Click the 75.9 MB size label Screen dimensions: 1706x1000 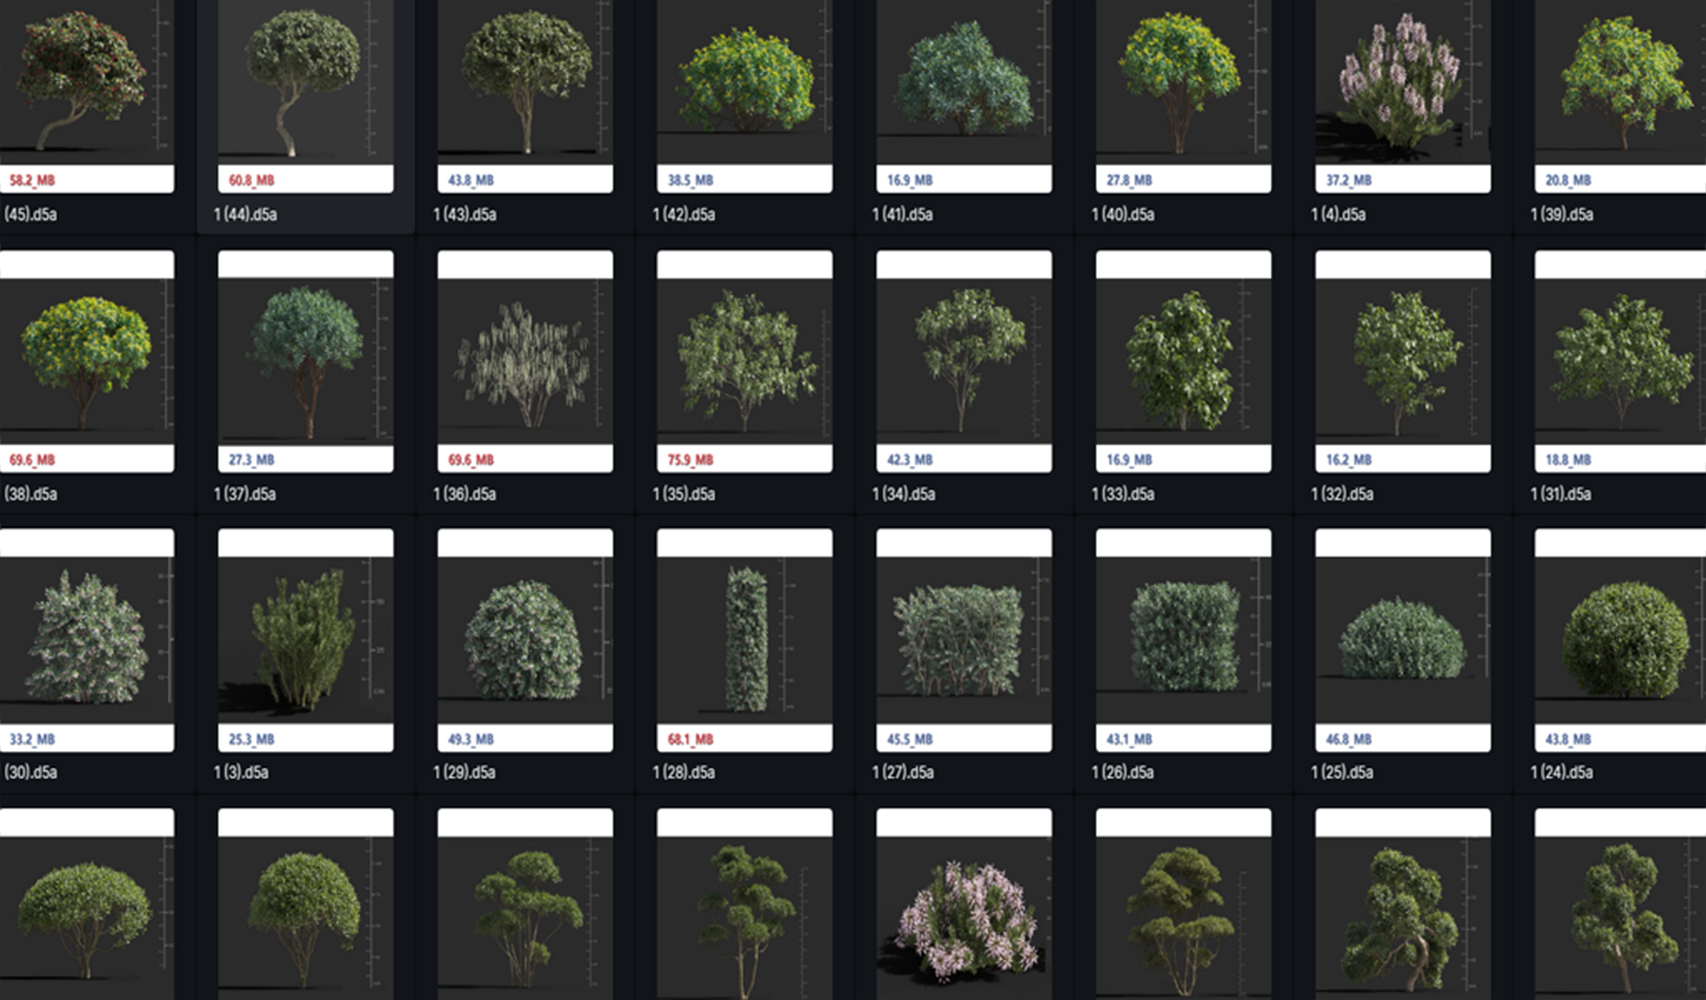[690, 460]
